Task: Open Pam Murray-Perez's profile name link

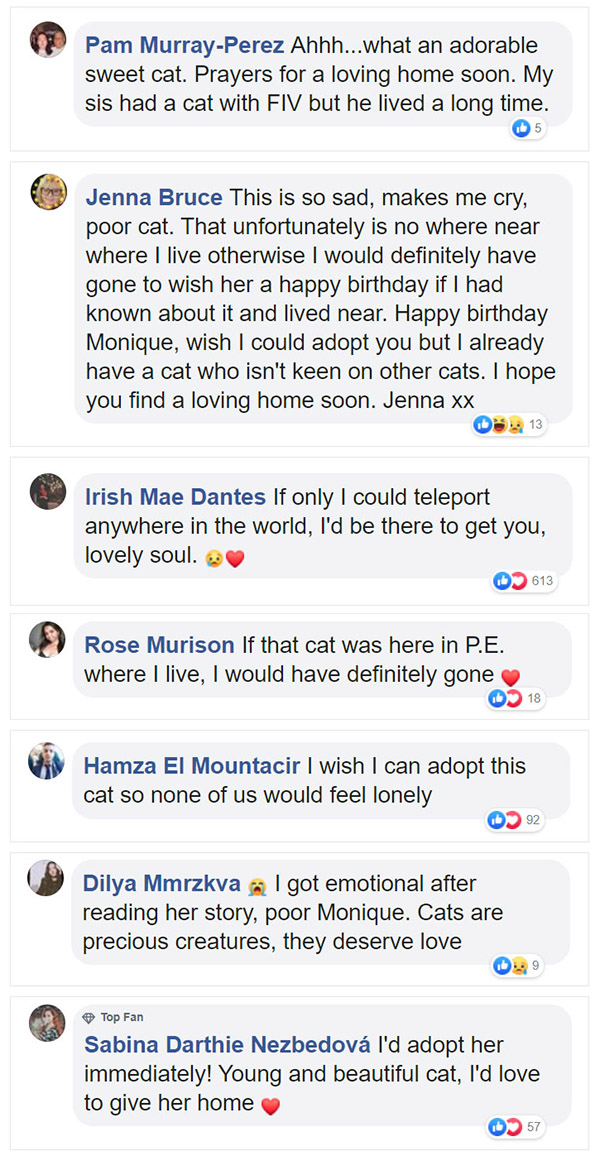Action: pyautogui.click(x=186, y=45)
